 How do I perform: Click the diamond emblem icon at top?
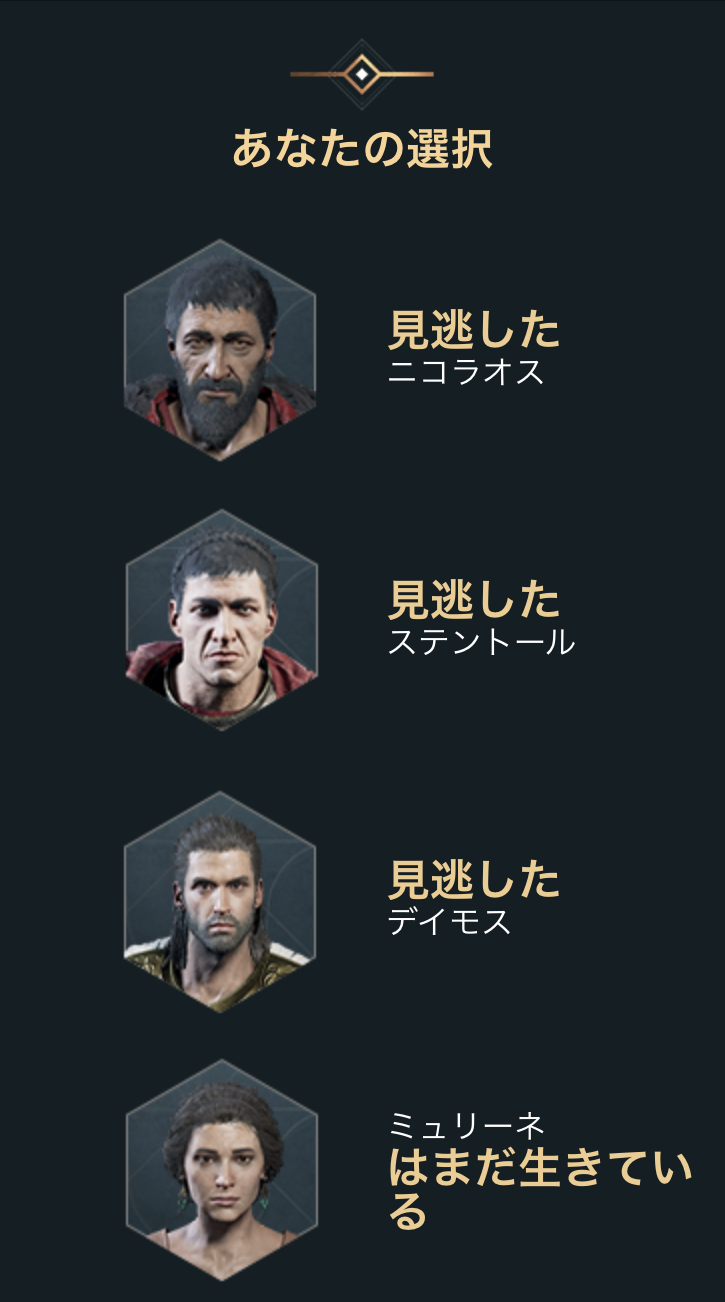362,74
